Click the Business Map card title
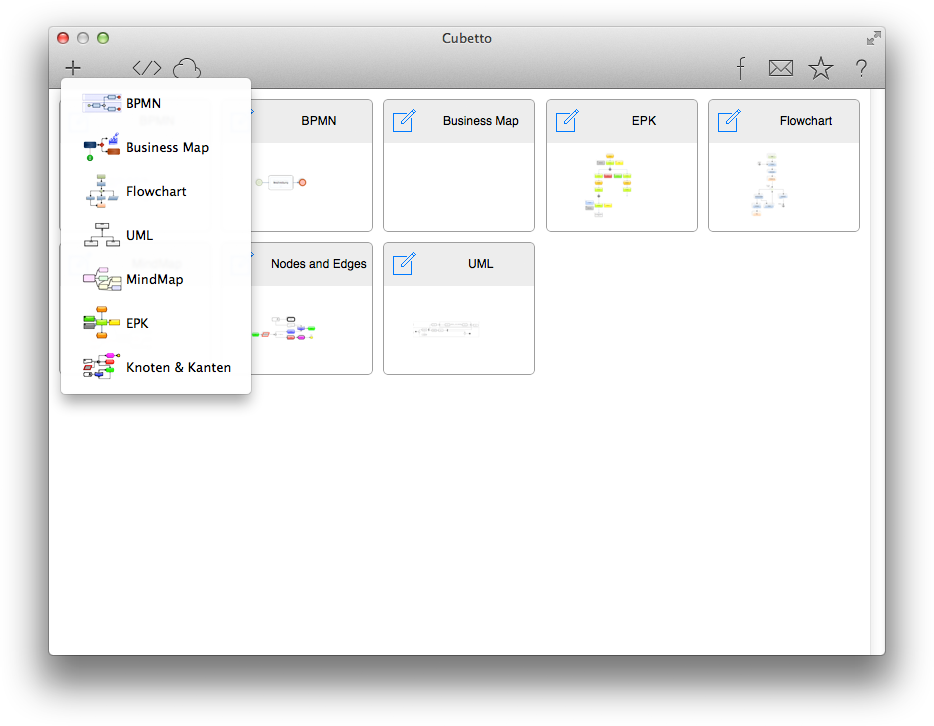Viewport: 934px width, 726px height. click(x=481, y=121)
